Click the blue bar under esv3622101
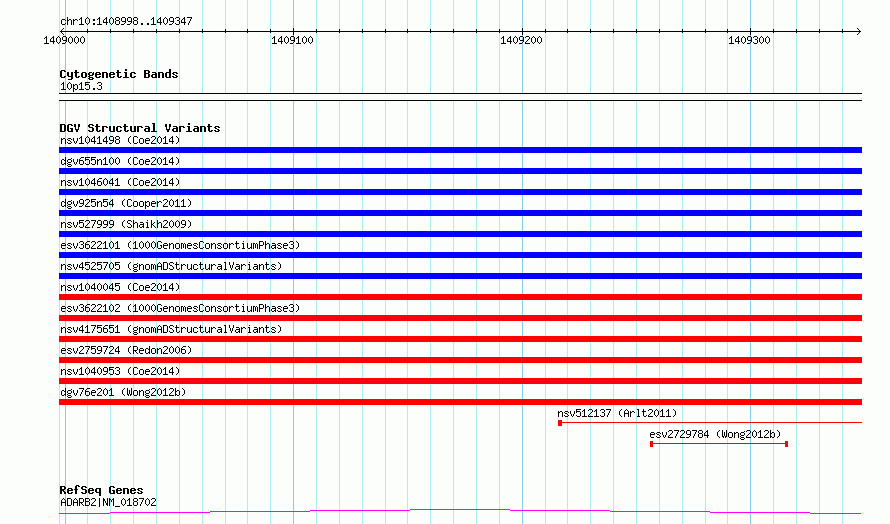Screen dimensions: 890x524 point(460,255)
